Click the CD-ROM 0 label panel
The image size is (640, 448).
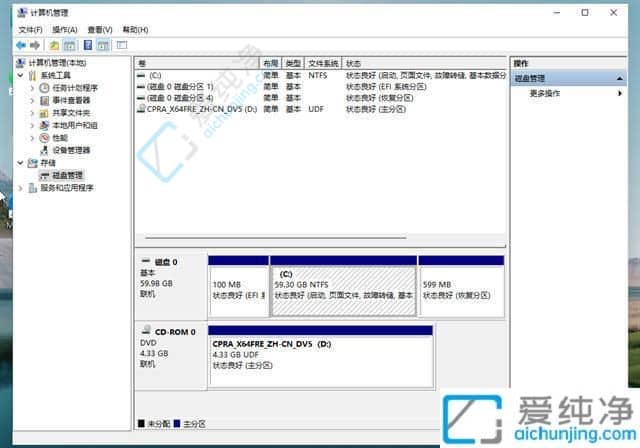pyautogui.click(x=171, y=356)
